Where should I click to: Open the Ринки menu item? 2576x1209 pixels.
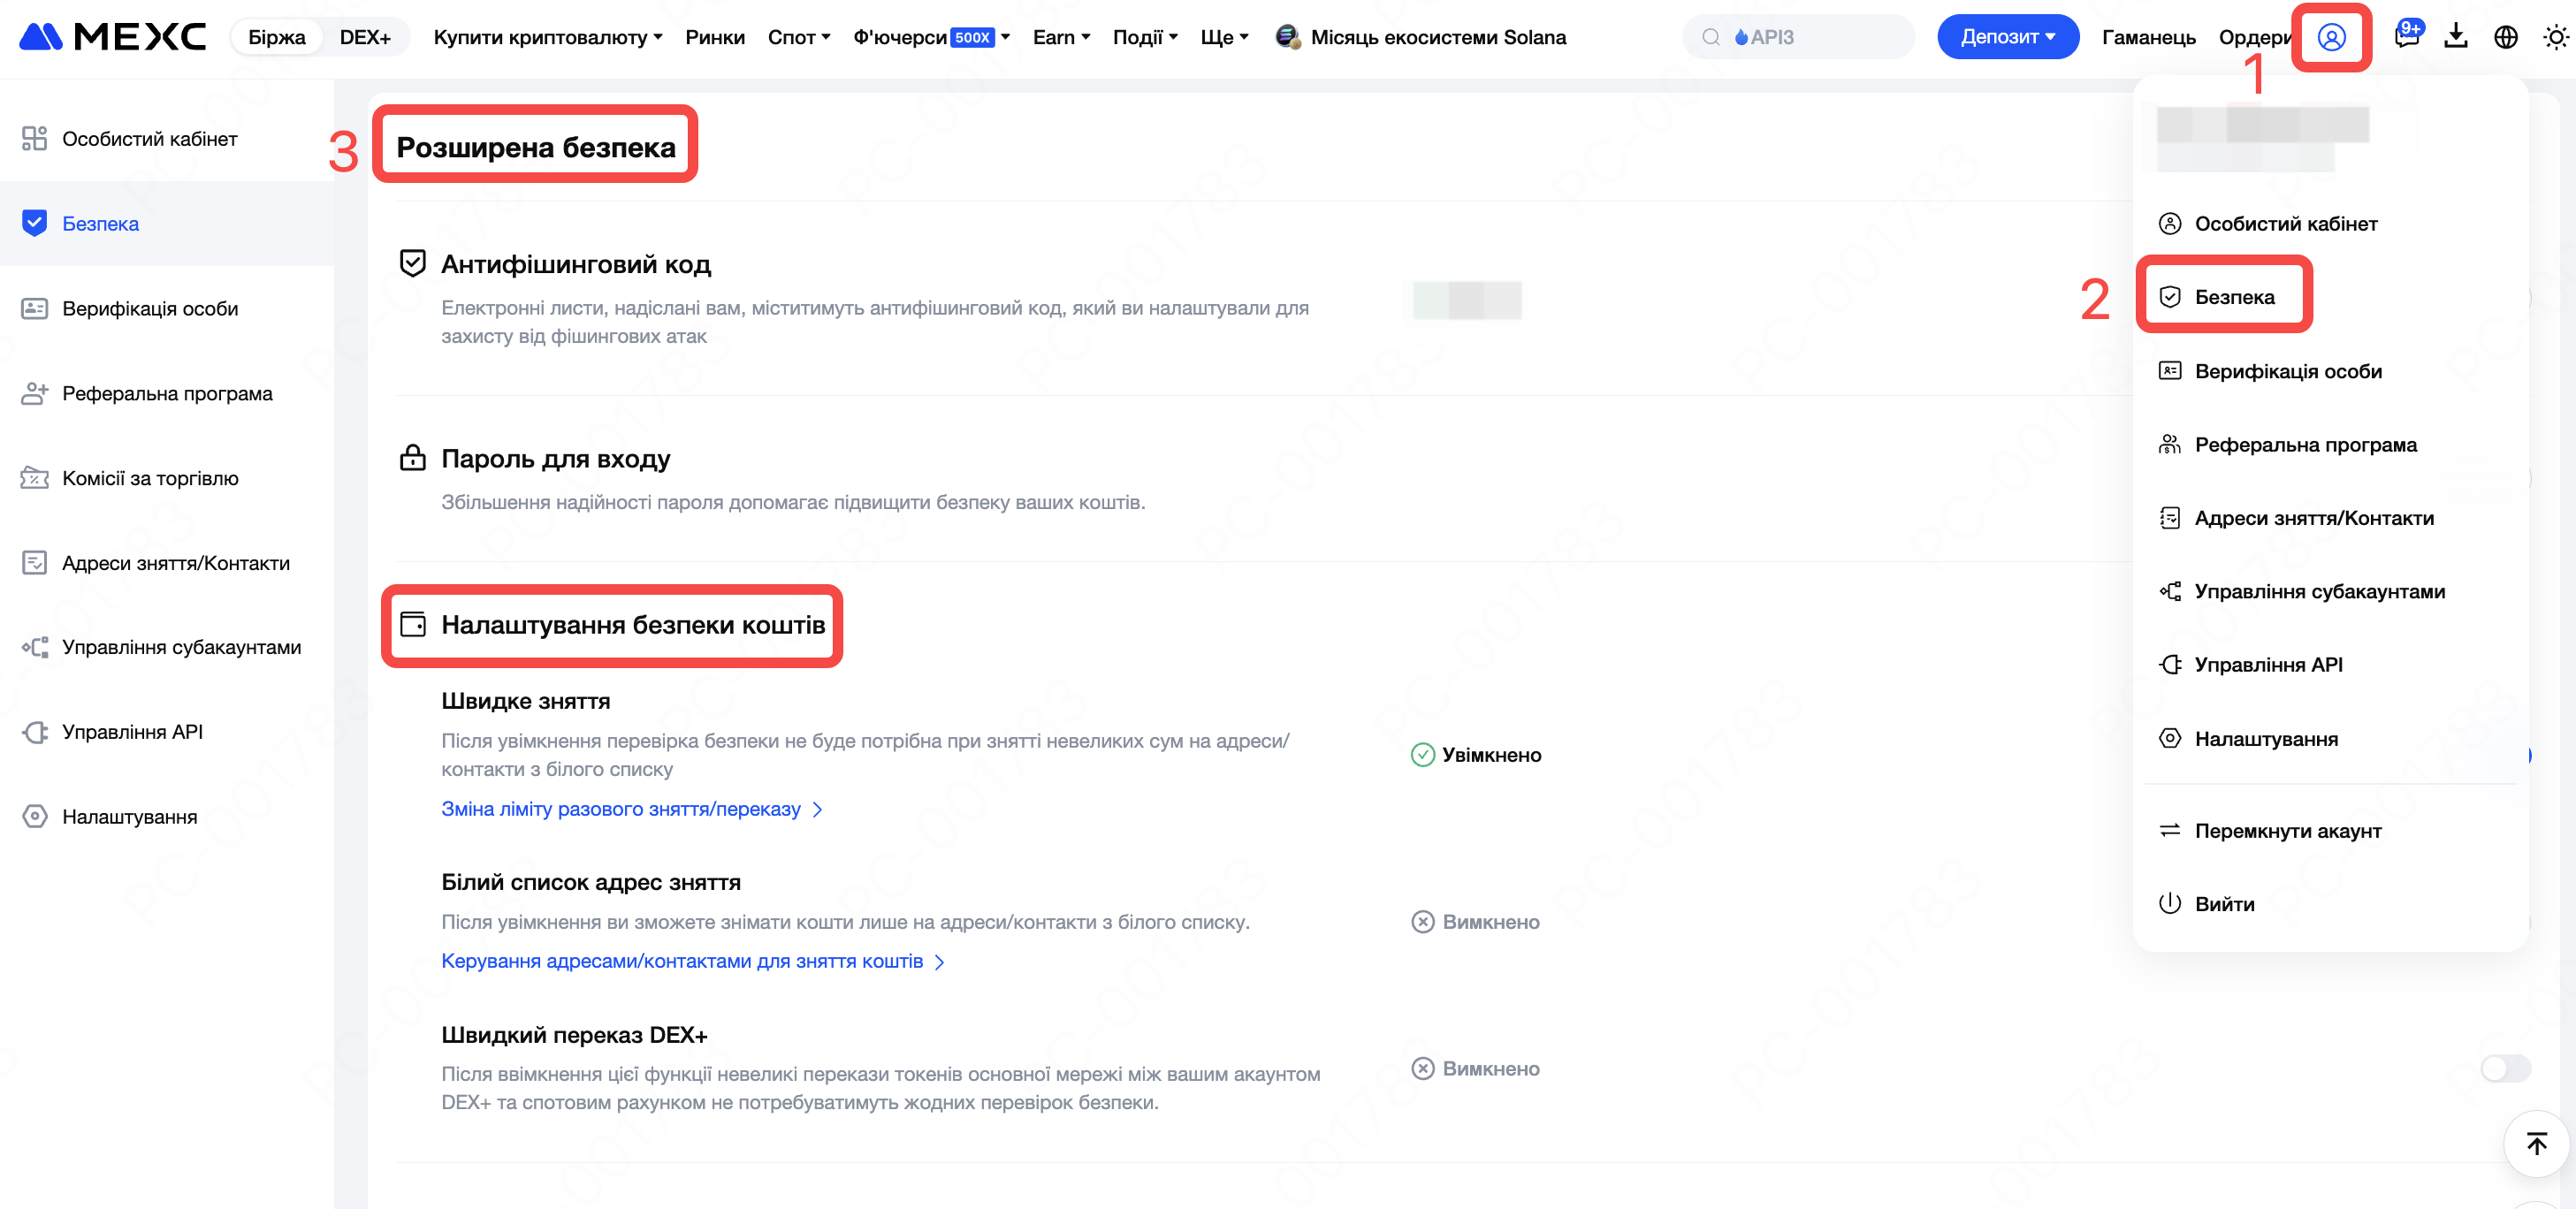pos(715,37)
